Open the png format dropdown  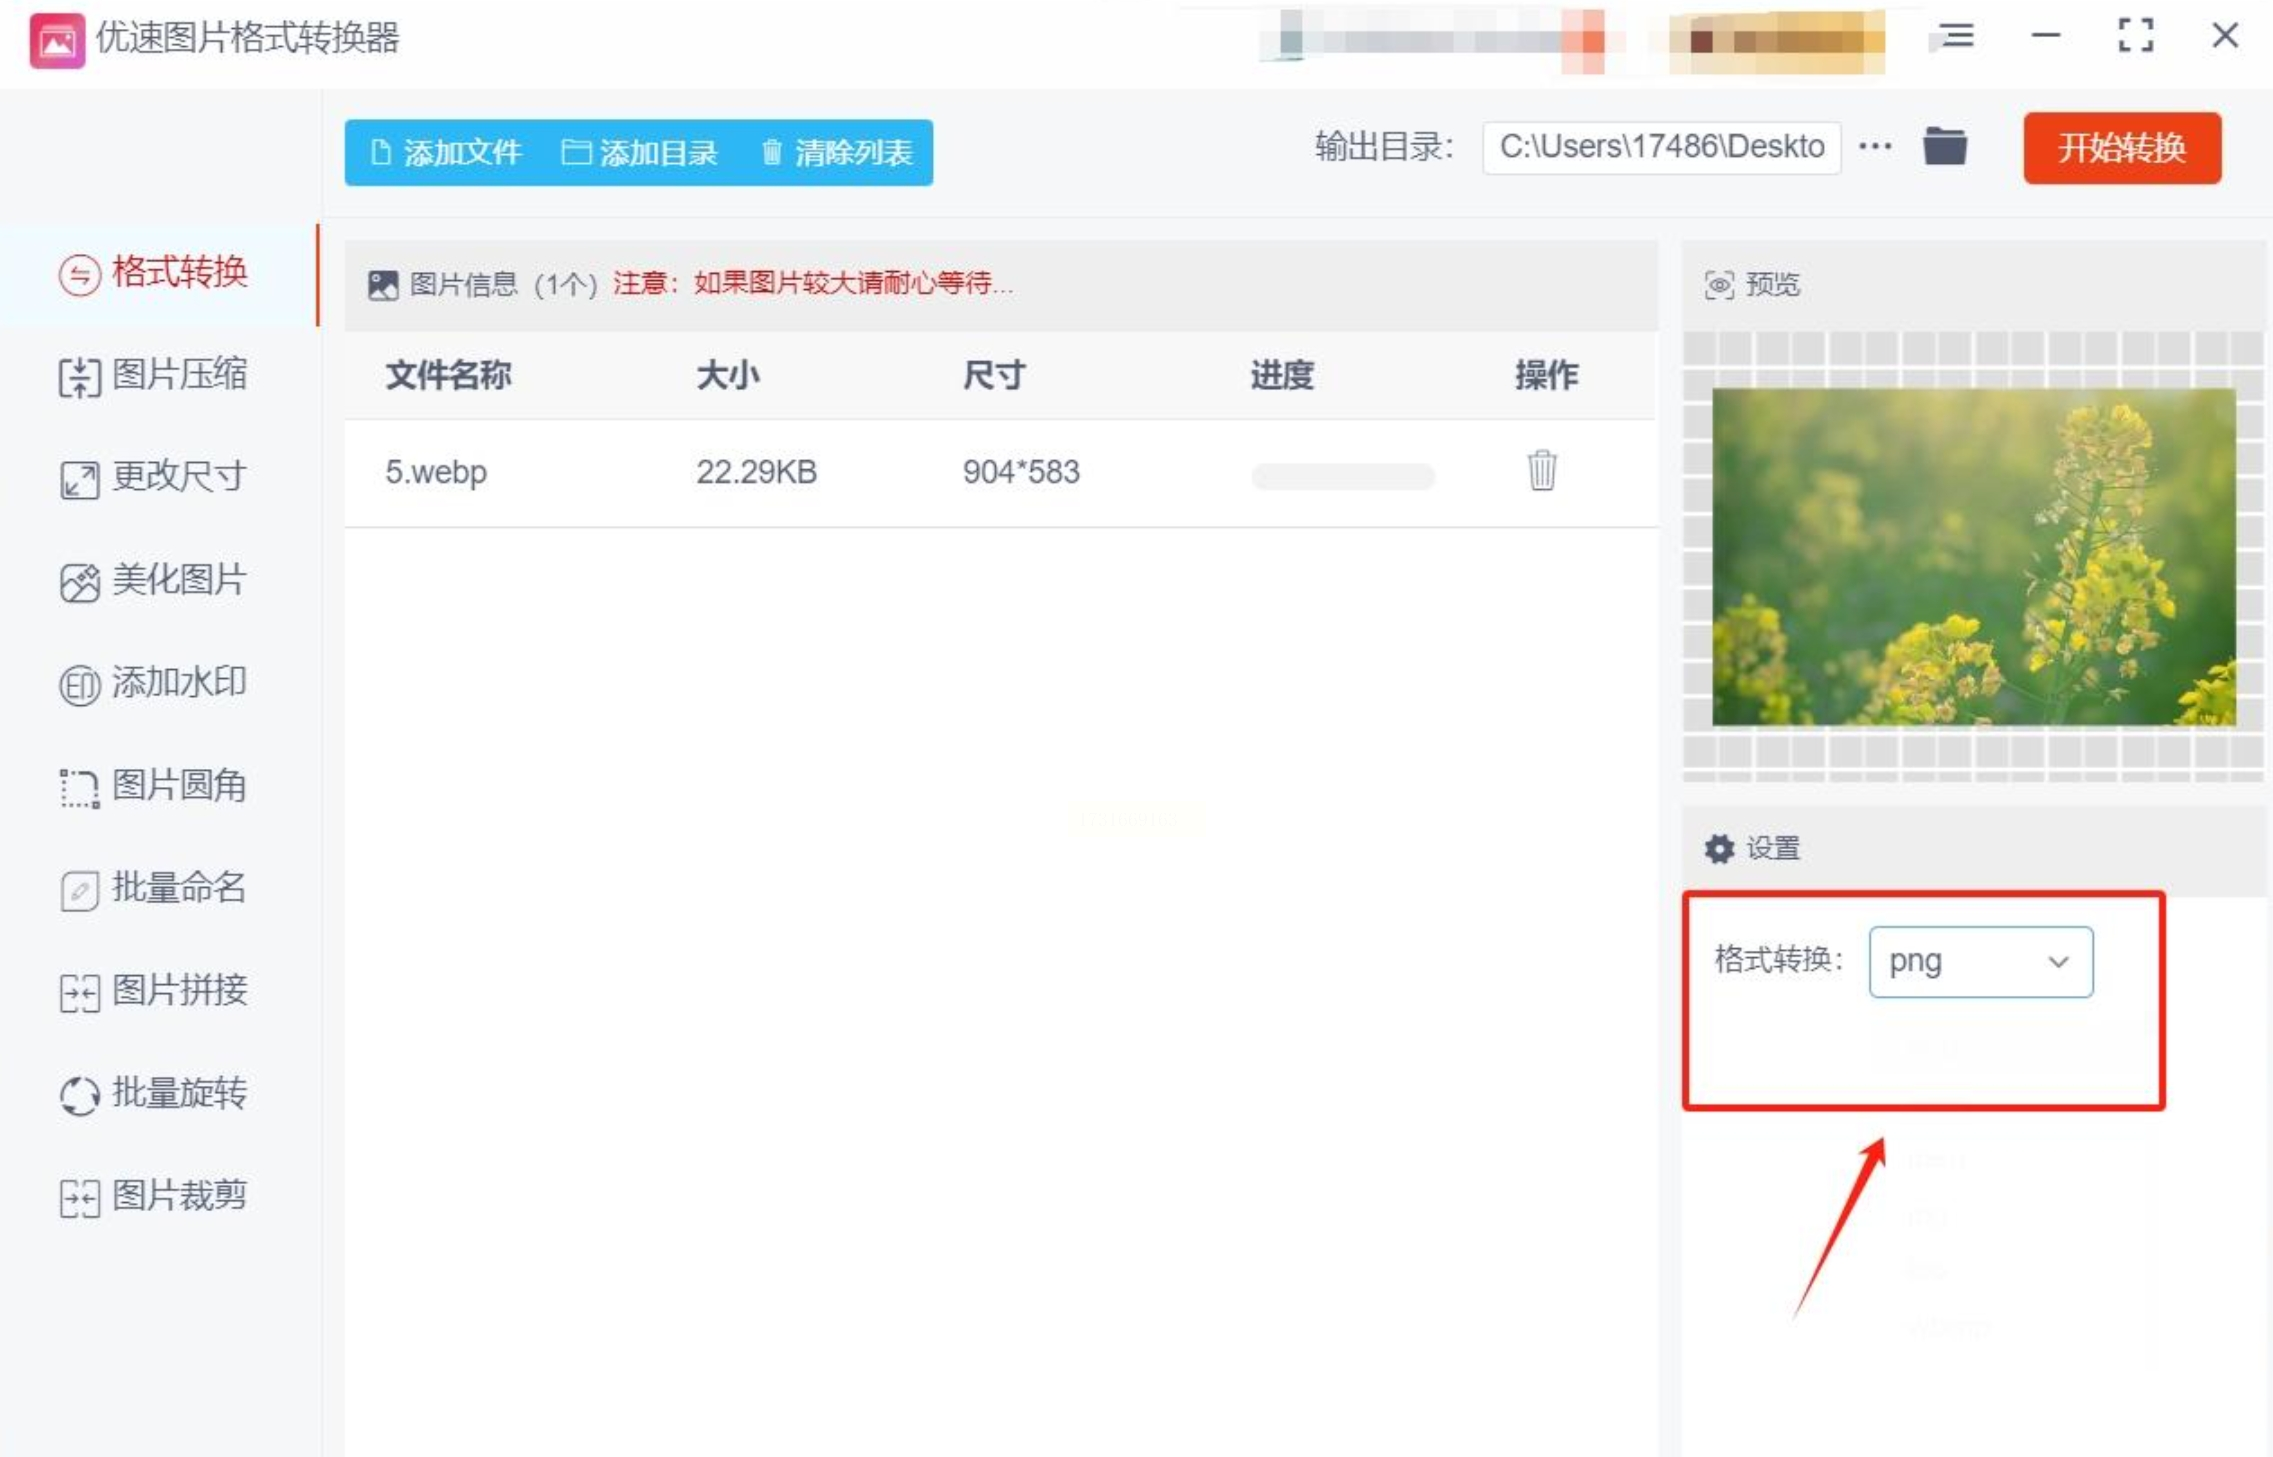1980,962
